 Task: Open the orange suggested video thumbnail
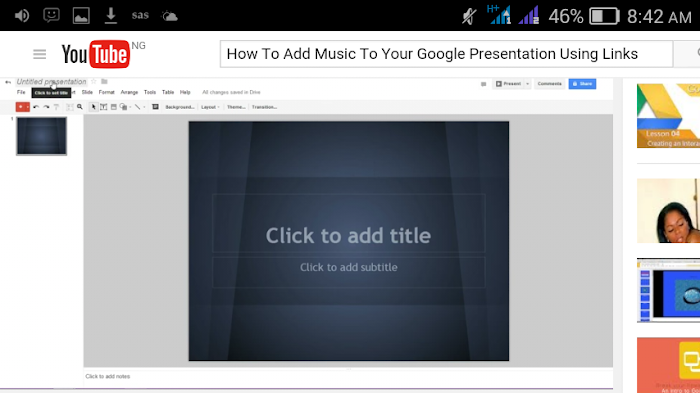668,365
